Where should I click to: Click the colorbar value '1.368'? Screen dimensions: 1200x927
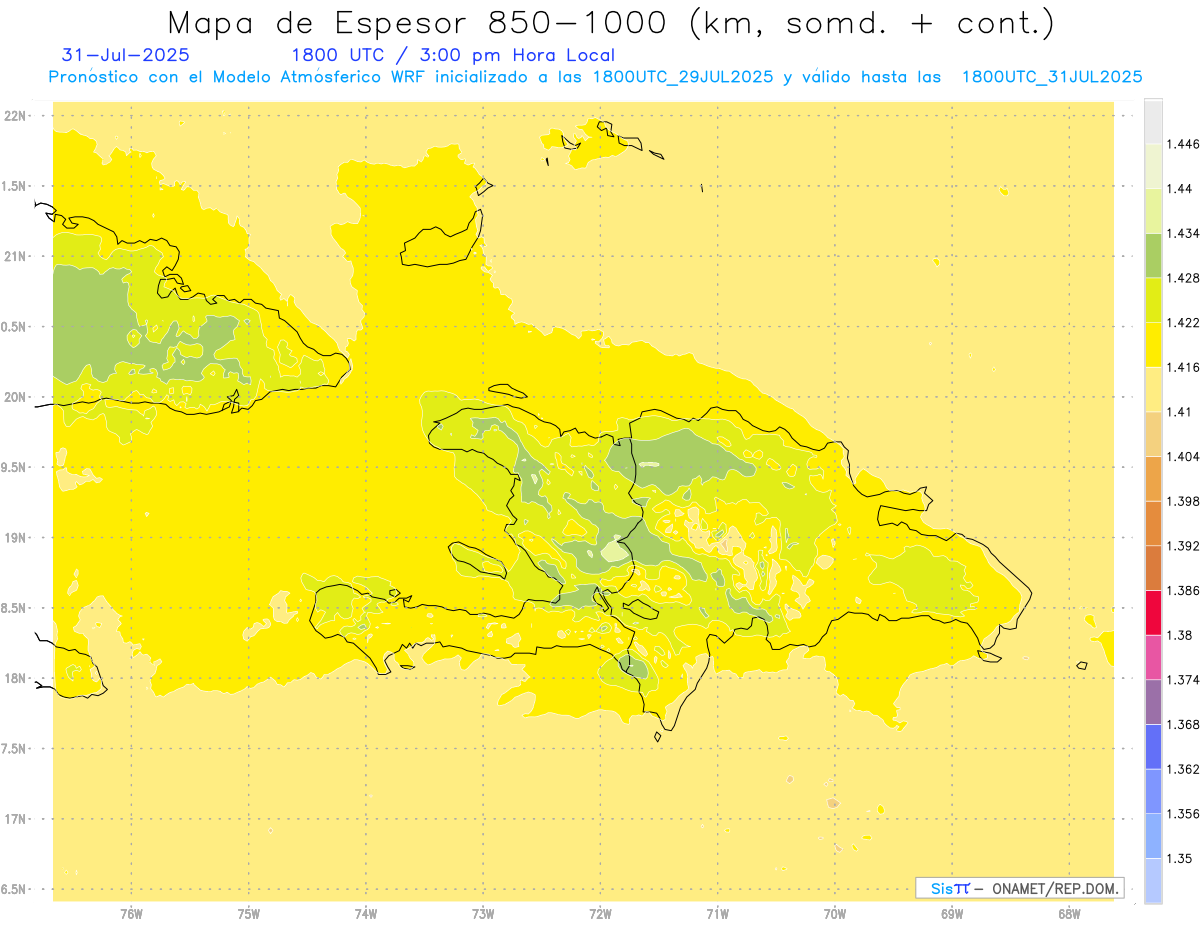(1185, 724)
